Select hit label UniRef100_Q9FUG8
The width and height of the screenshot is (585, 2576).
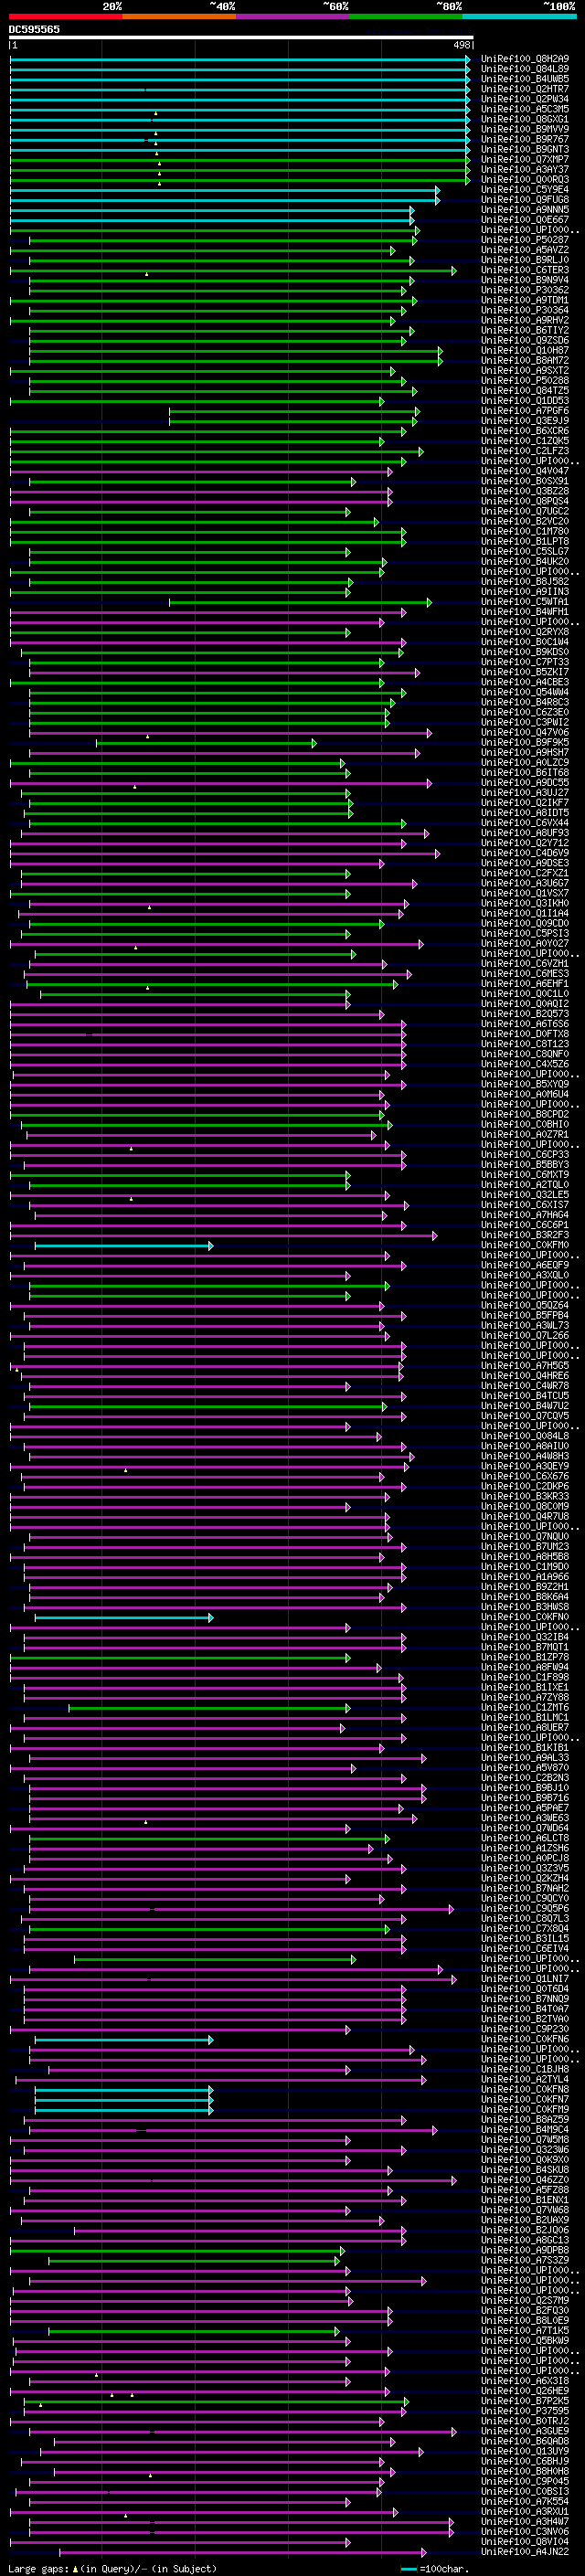point(525,200)
